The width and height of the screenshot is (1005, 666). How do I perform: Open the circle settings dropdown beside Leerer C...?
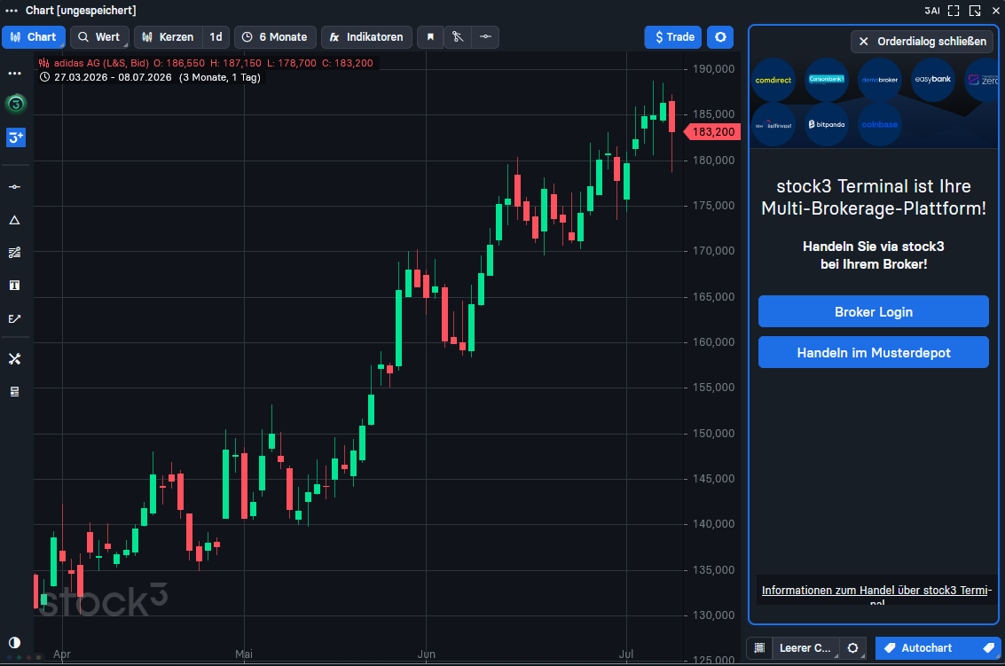click(x=853, y=648)
